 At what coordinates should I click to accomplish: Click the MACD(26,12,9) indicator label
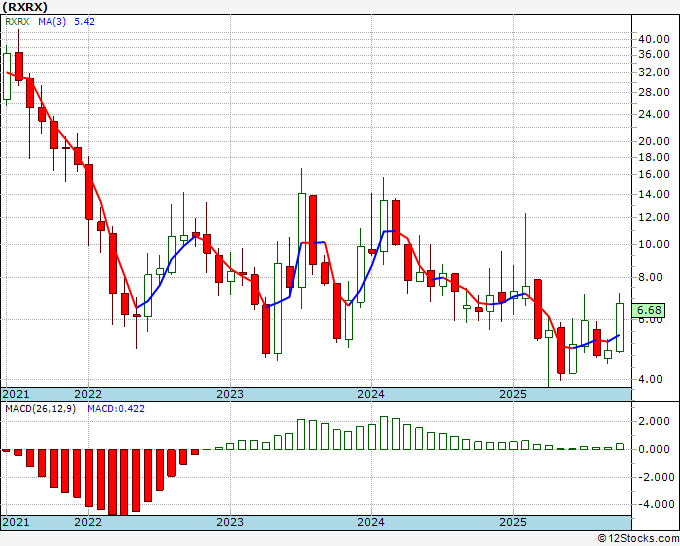(x=40, y=409)
